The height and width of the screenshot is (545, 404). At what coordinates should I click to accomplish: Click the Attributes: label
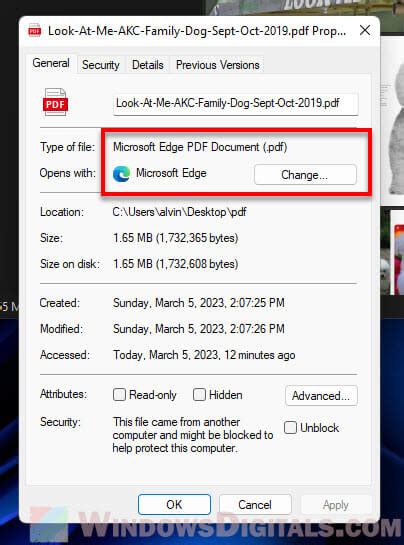click(63, 394)
